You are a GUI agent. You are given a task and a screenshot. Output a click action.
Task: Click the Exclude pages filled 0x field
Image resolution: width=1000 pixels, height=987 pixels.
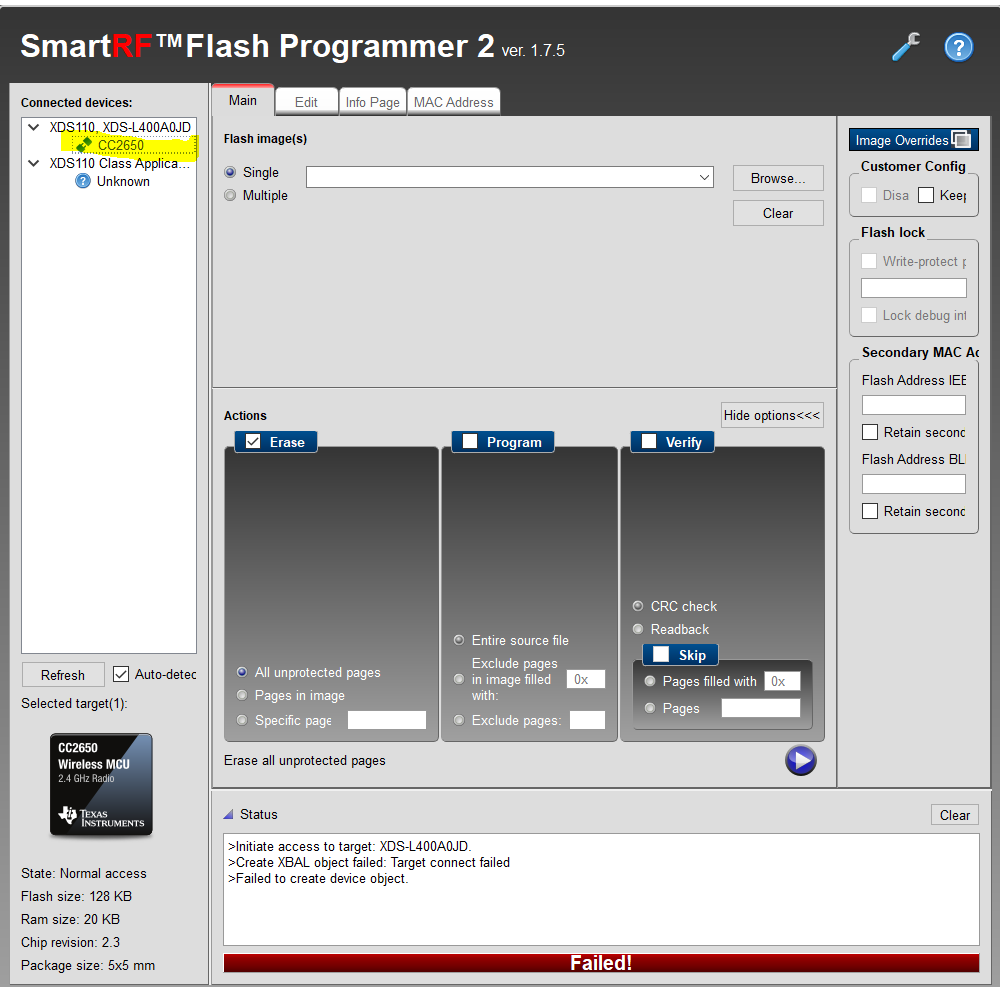(x=586, y=679)
